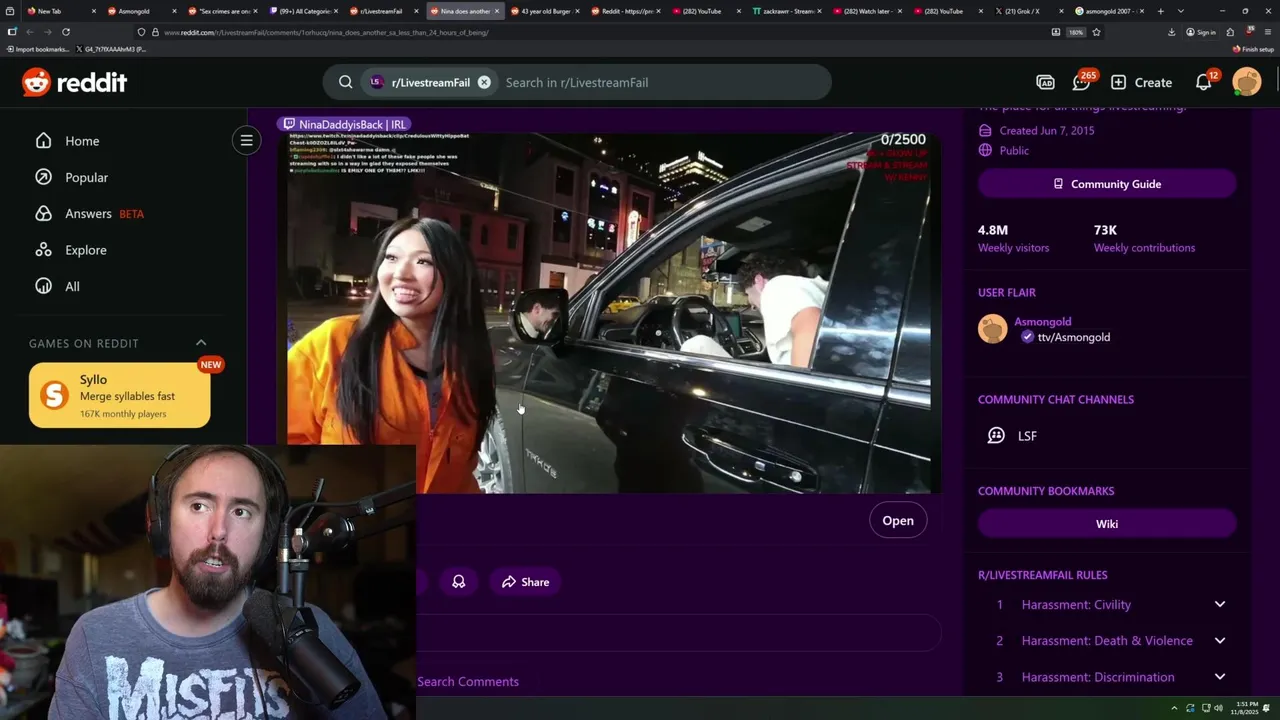Play the embedded stream clip

pos(609,312)
